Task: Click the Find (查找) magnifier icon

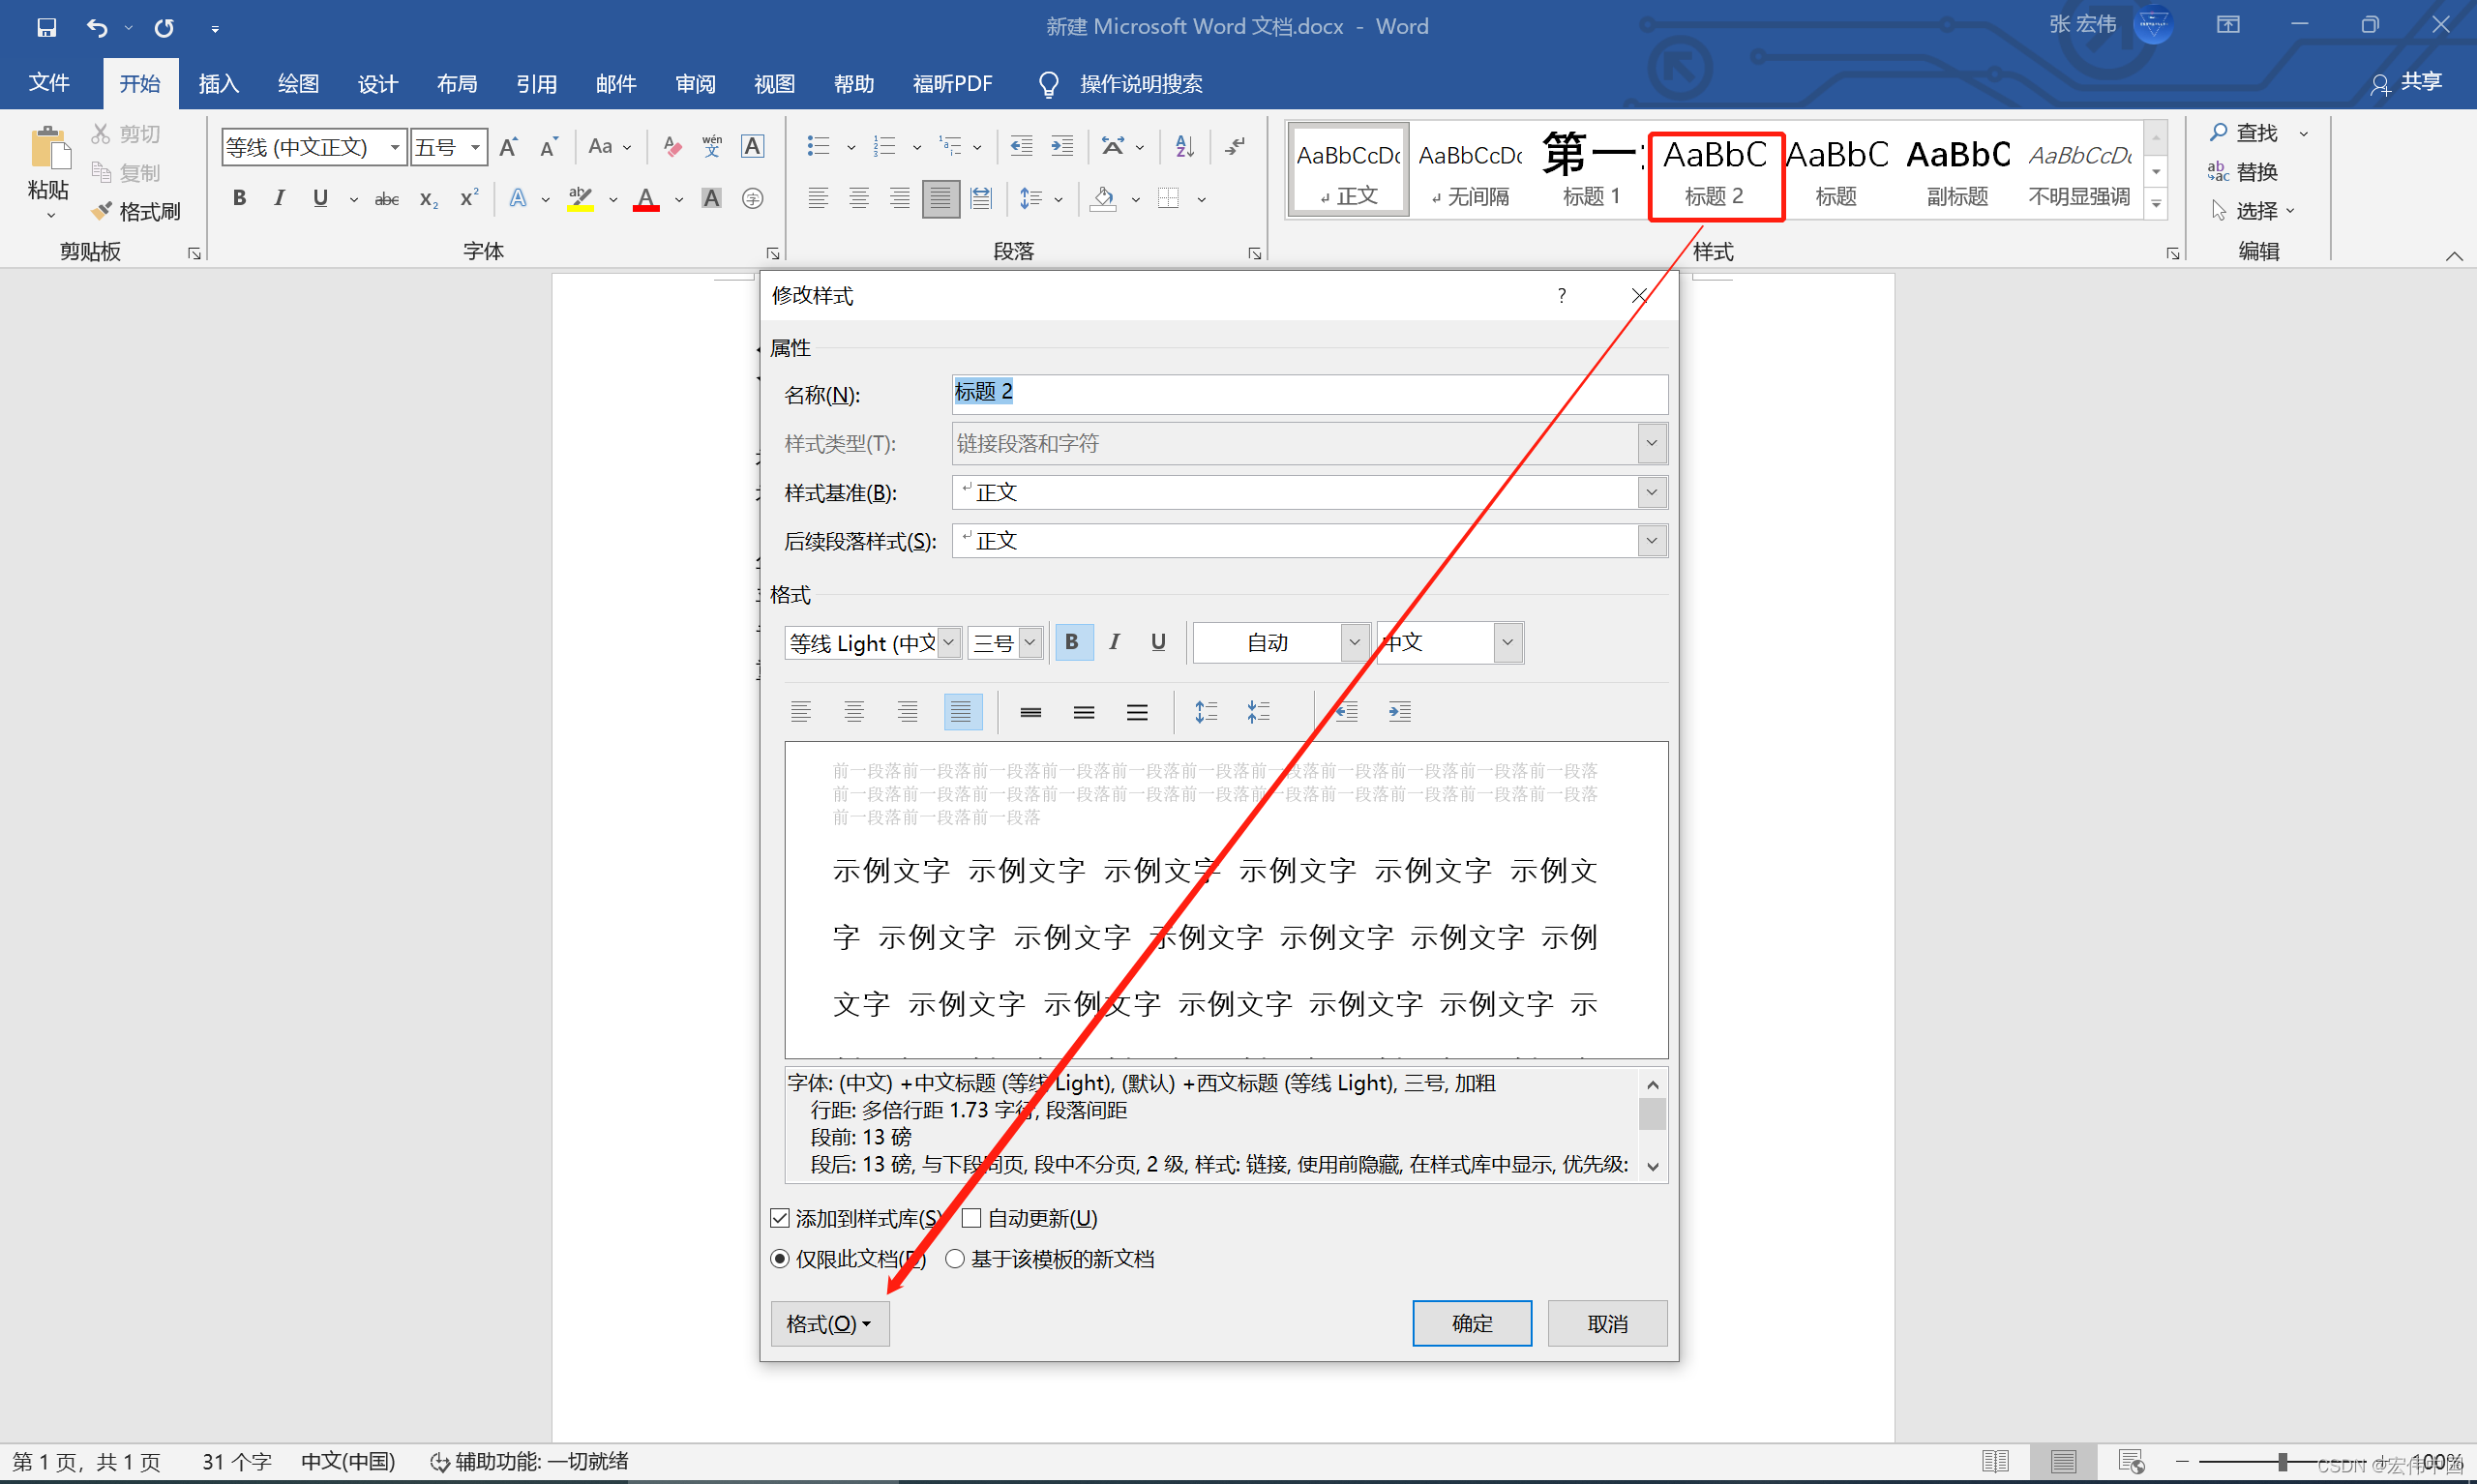Action: (2219, 132)
